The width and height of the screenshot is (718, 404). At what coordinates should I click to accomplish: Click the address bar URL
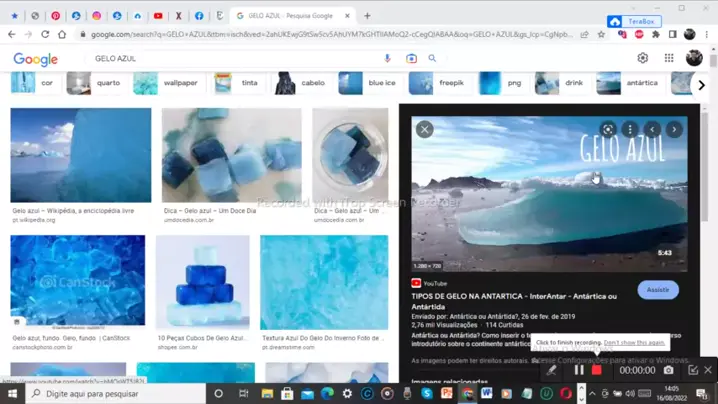(x=331, y=34)
